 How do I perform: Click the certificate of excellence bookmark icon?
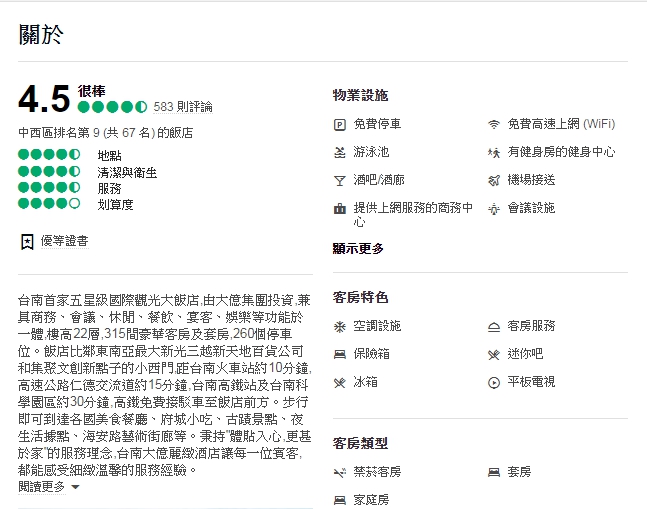26,241
